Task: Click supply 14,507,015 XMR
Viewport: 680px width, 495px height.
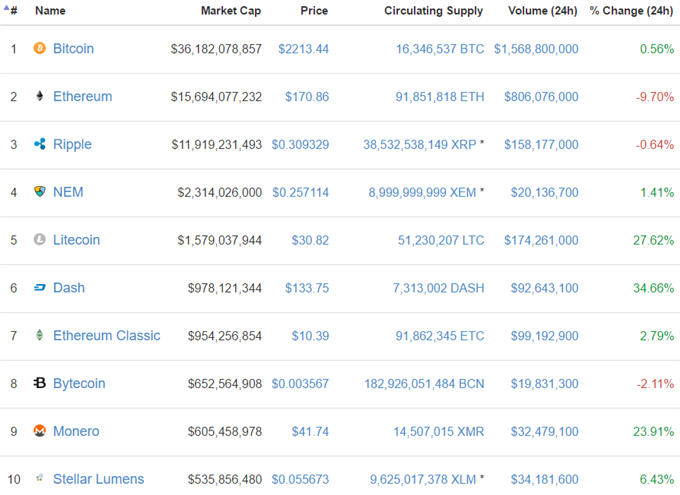Action: pos(439,431)
